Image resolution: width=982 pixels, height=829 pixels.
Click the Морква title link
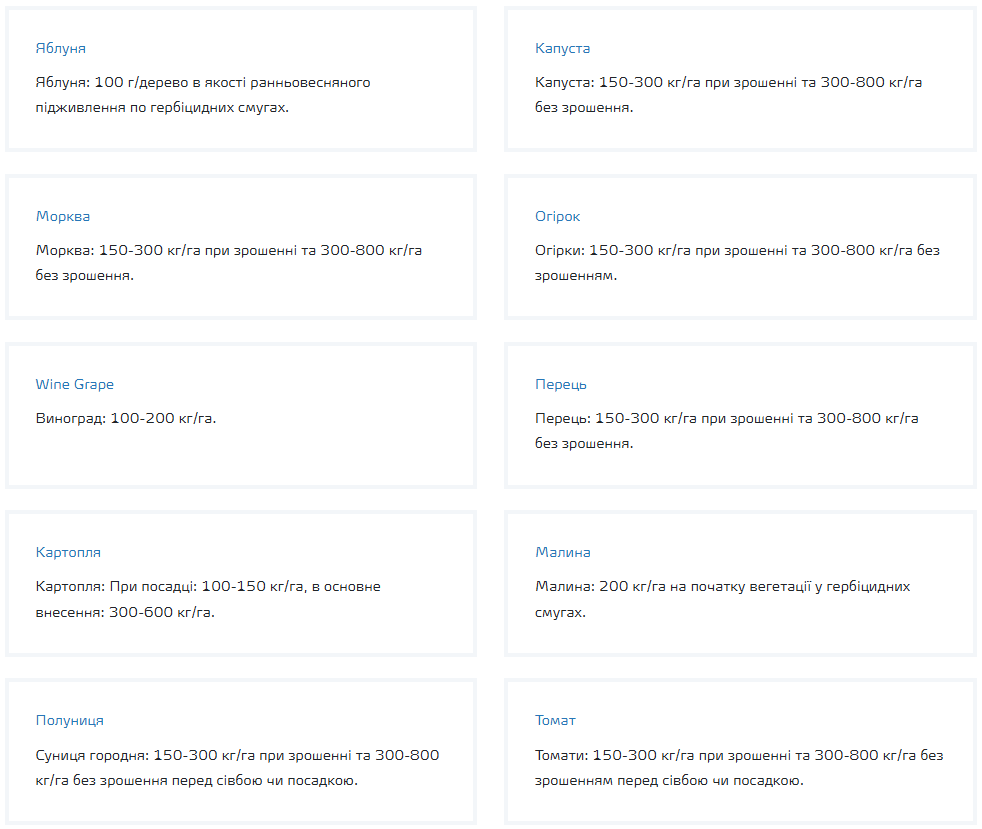tap(63, 217)
